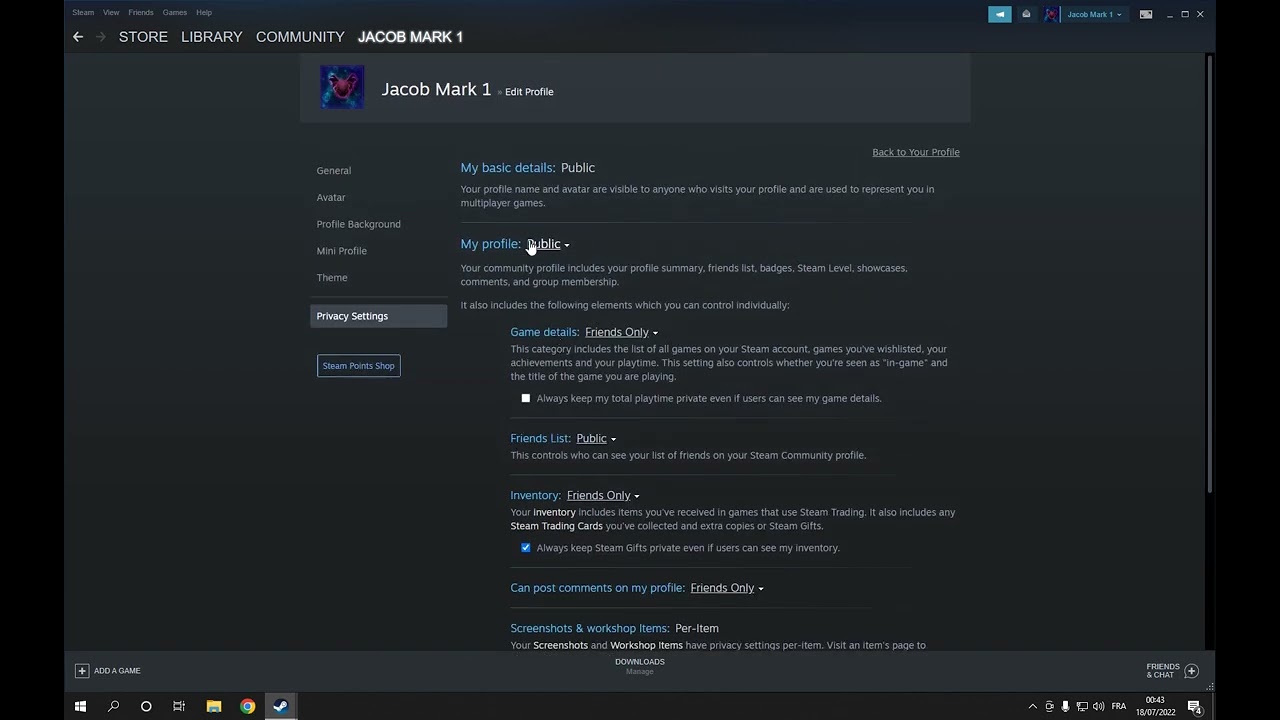This screenshot has height=720, width=1280.
Task: Open Google Chrome from taskbar
Action: (247, 706)
